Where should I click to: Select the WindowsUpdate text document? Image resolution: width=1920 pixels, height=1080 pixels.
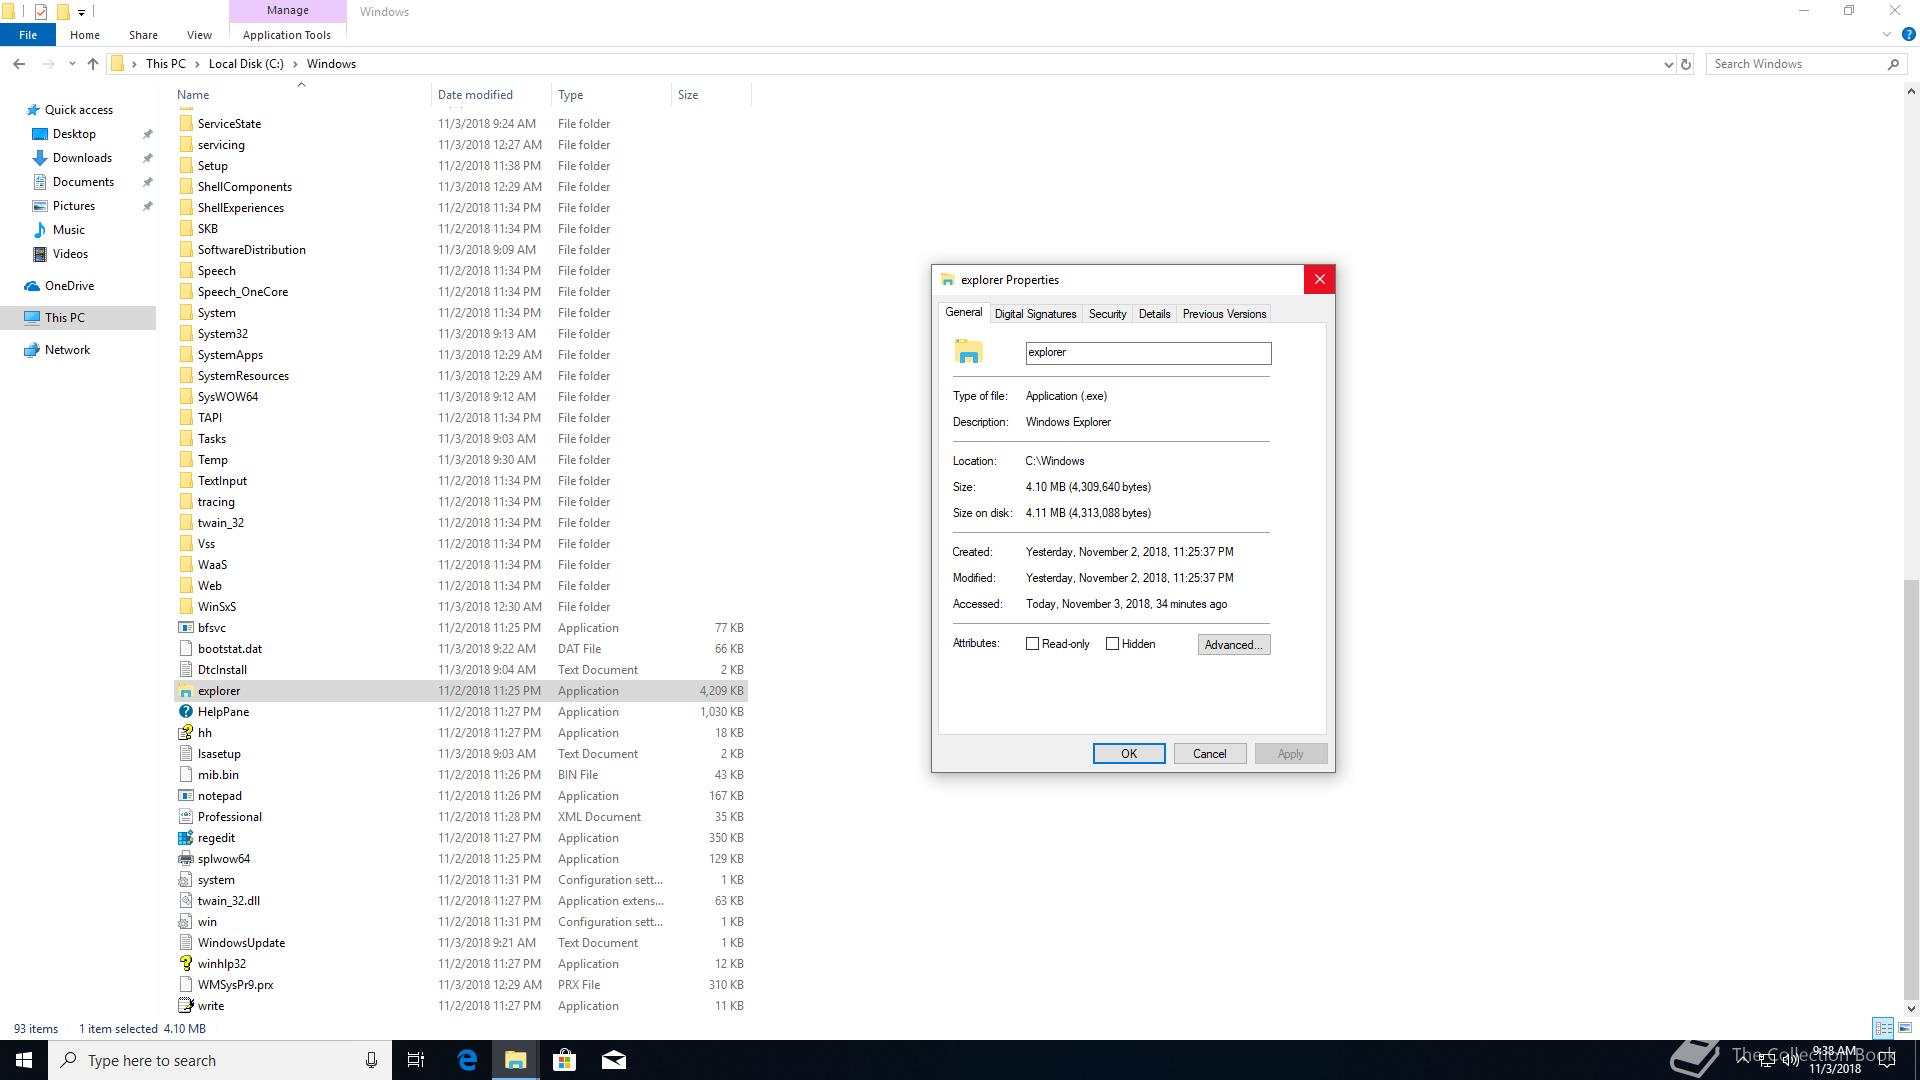(x=461, y=943)
